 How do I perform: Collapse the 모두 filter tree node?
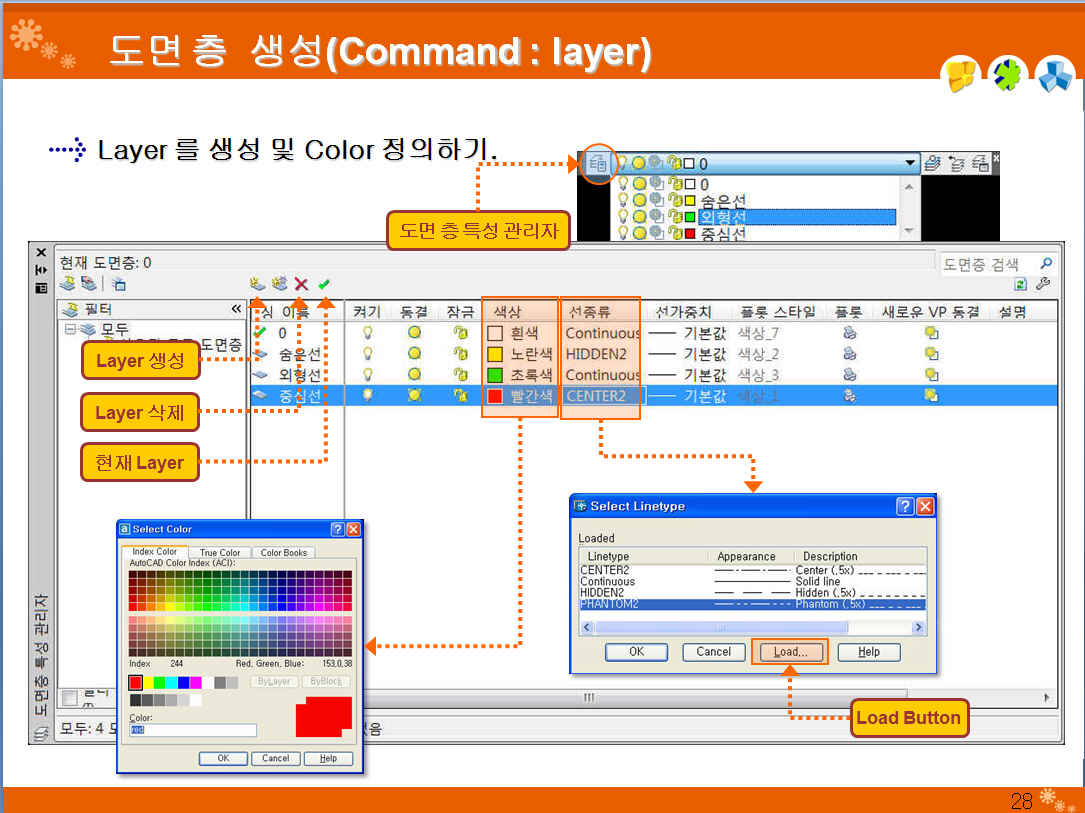70,328
